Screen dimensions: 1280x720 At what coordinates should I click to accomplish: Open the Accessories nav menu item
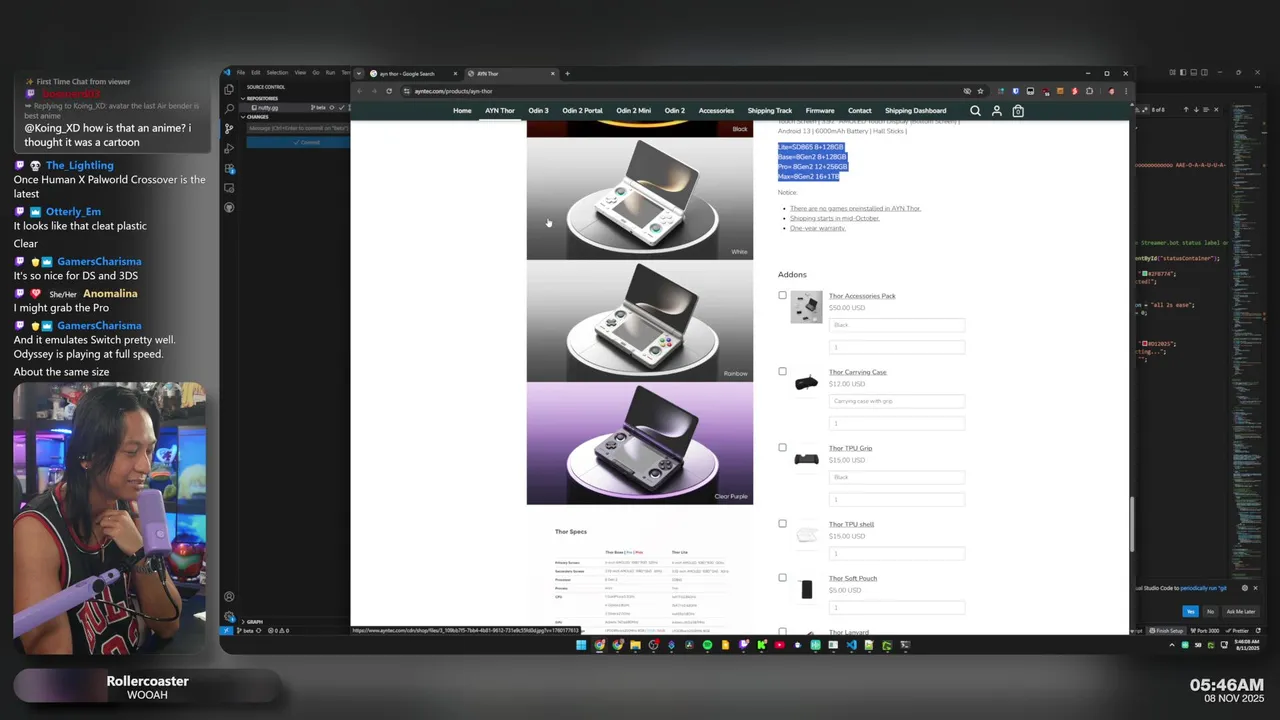click(716, 111)
